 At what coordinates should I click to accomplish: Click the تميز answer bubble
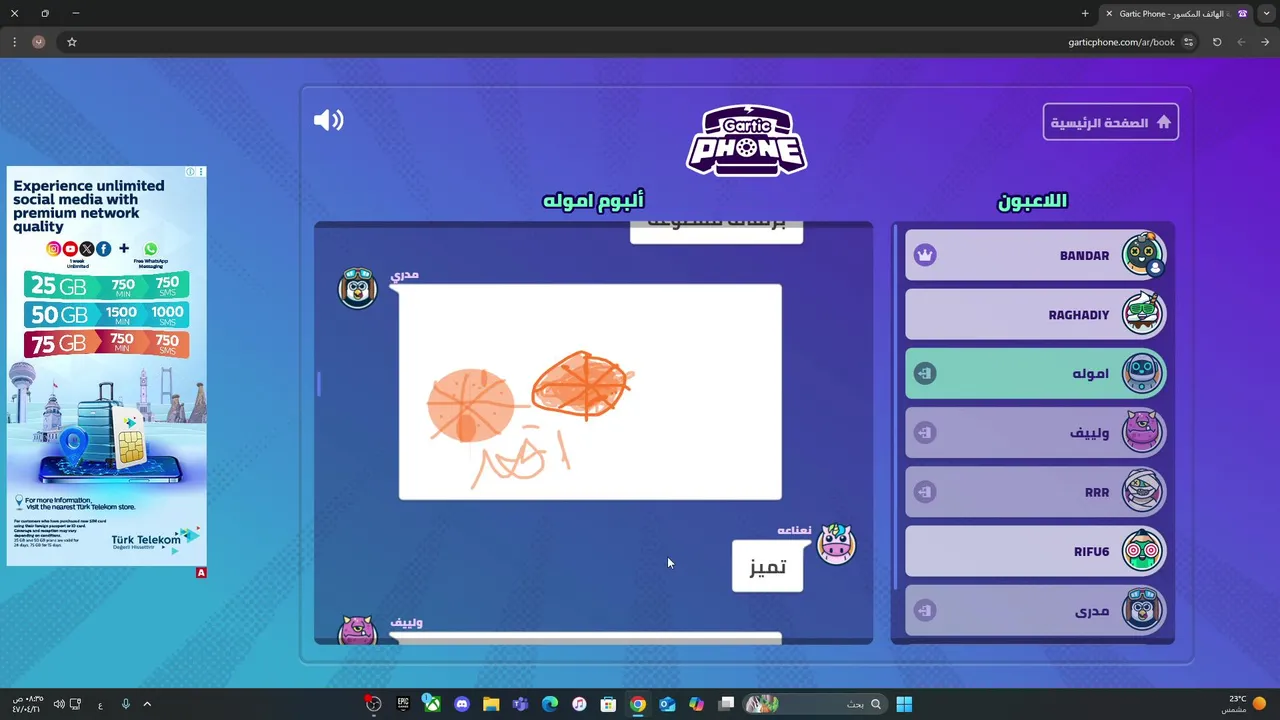coord(767,566)
